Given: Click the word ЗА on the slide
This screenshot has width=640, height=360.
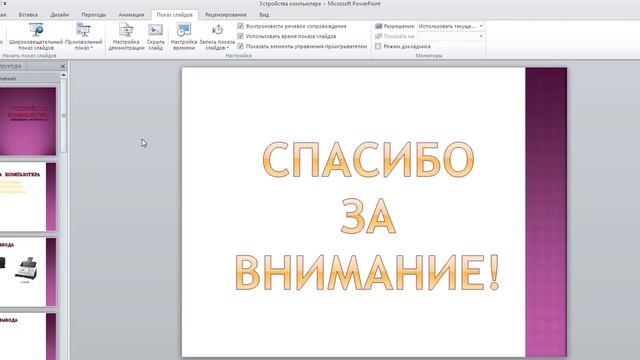Looking at the screenshot, I should (x=368, y=216).
